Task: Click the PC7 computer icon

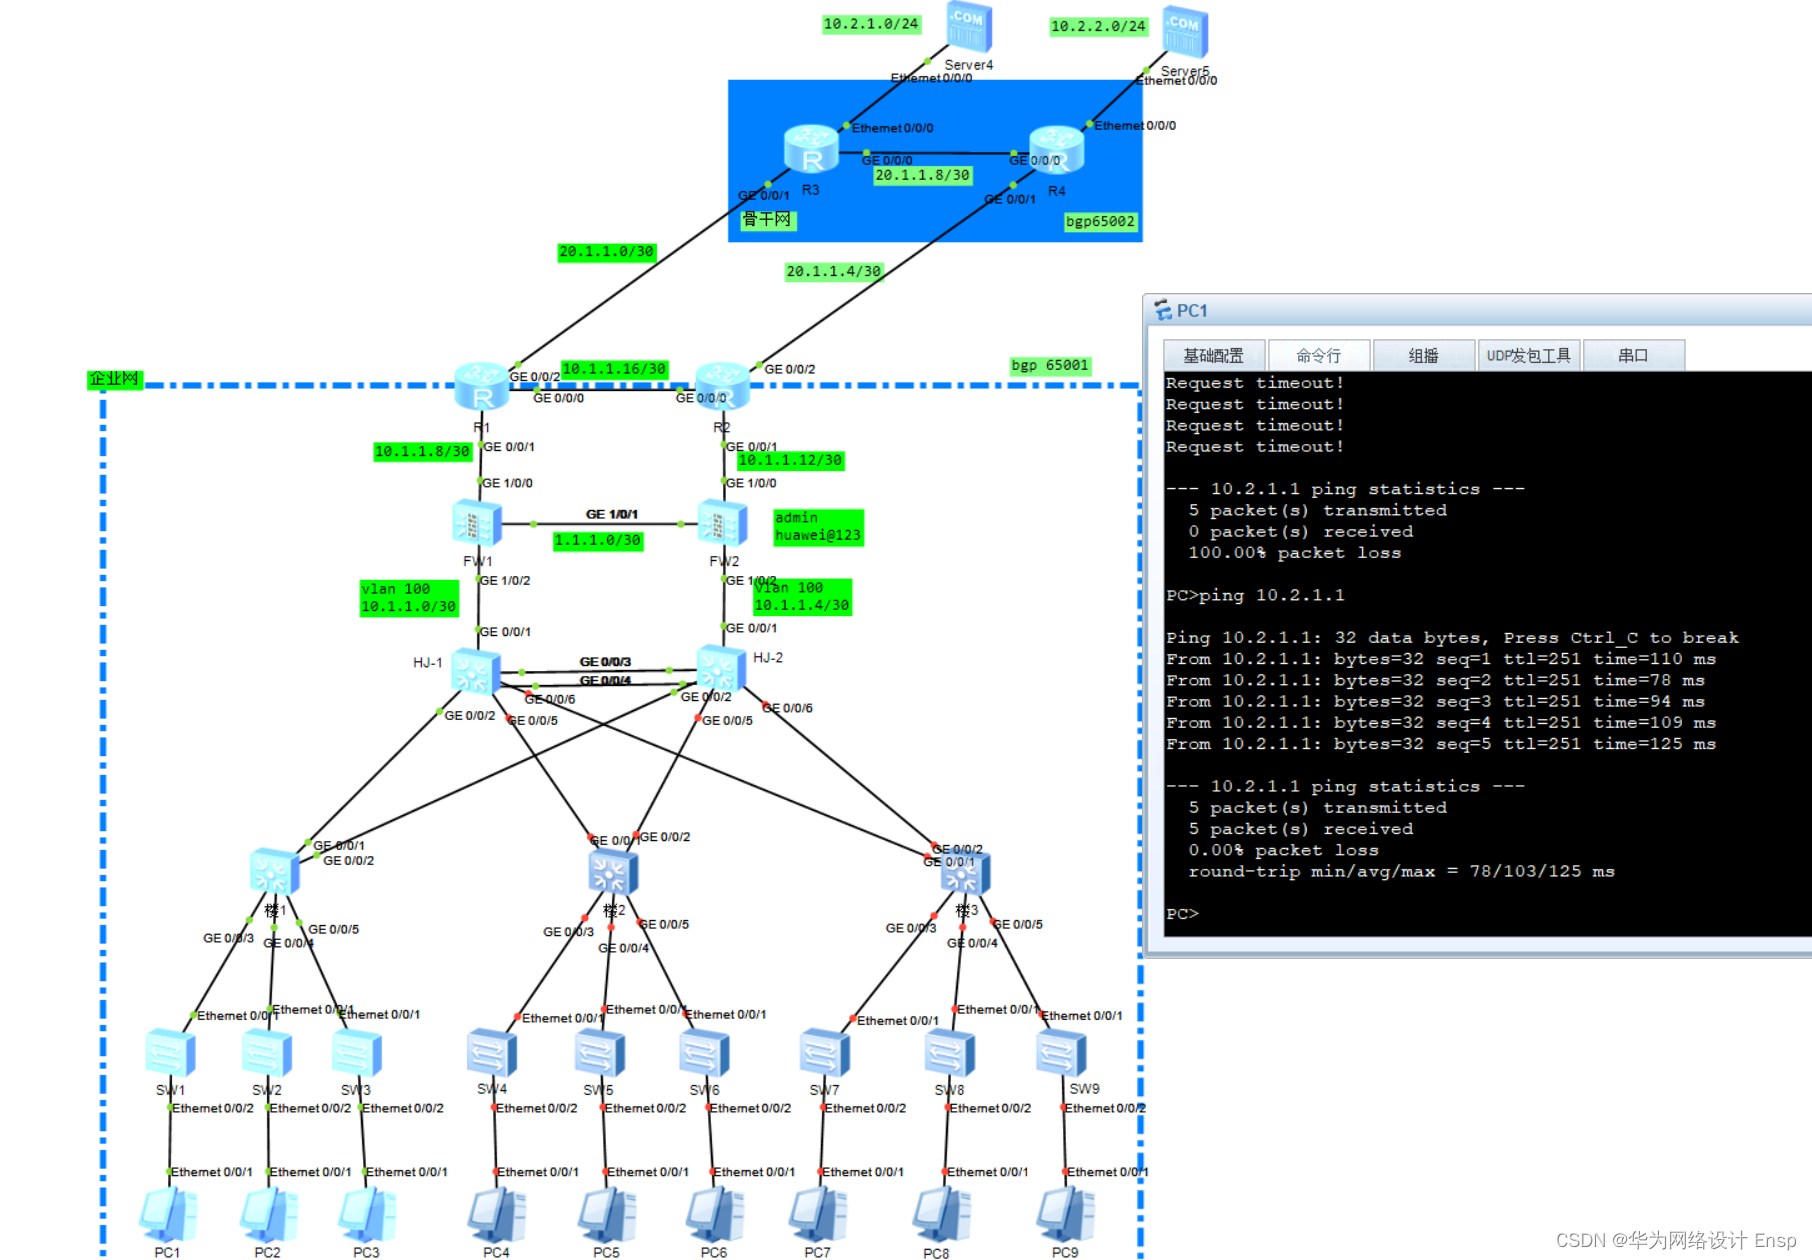Action: click(817, 1215)
